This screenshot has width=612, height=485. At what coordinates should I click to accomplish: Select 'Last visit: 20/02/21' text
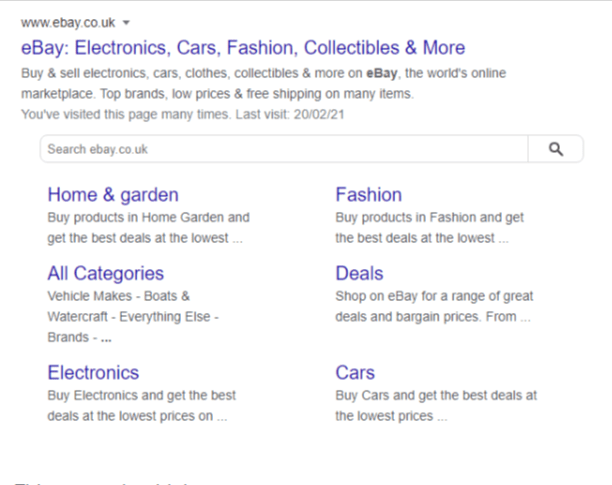pyautogui.click(x=290, y=114)
